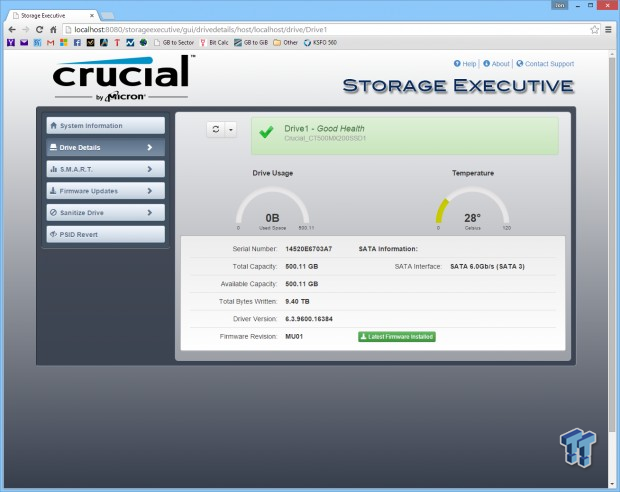Screen dimensions: 620x492
Task: Select Drive Details menu item
Action: (106, 147)
